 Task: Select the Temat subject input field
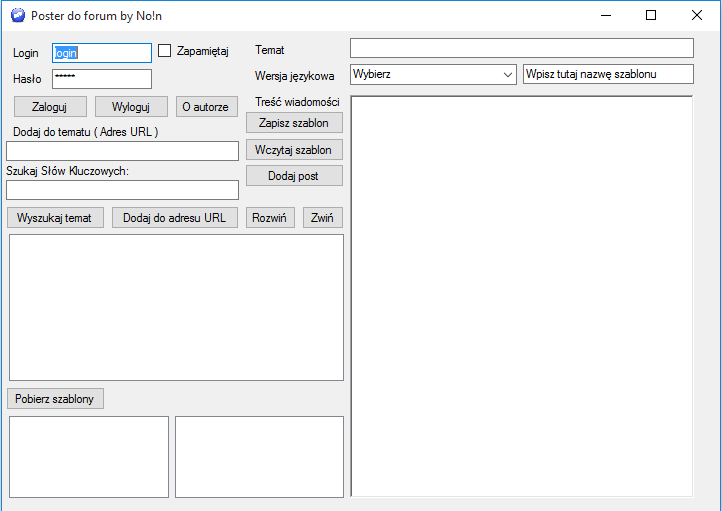(x=521, y=48)
